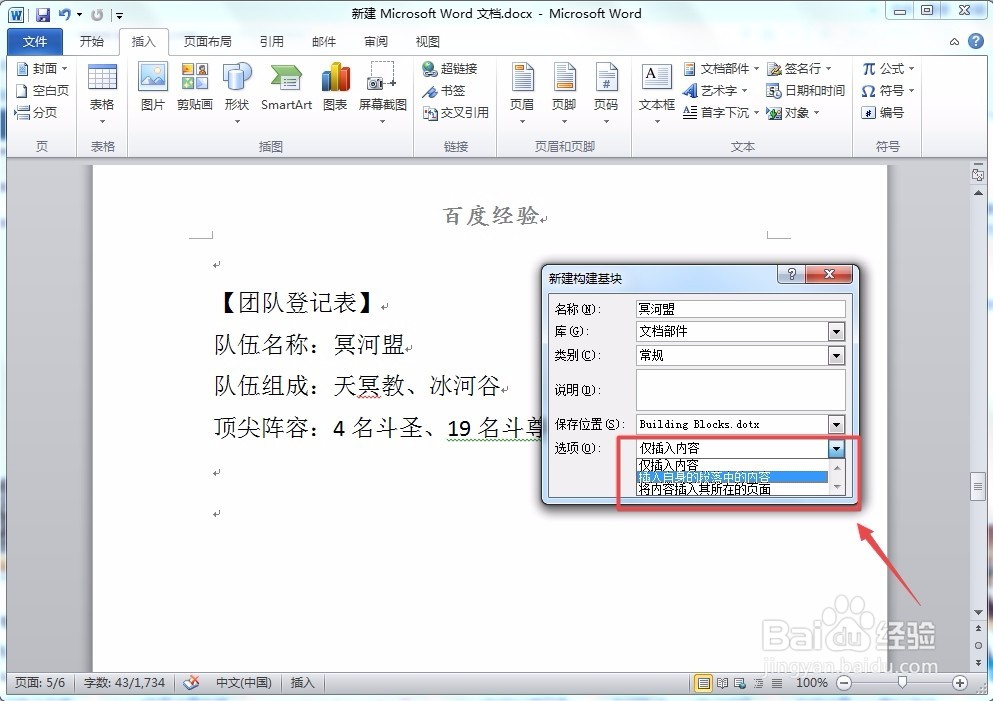Image resolution: width=993 pixels, height=701 pixels.
Task: Expand the Save in (保存位置) dropdown
Action: [x=836, y=424]
